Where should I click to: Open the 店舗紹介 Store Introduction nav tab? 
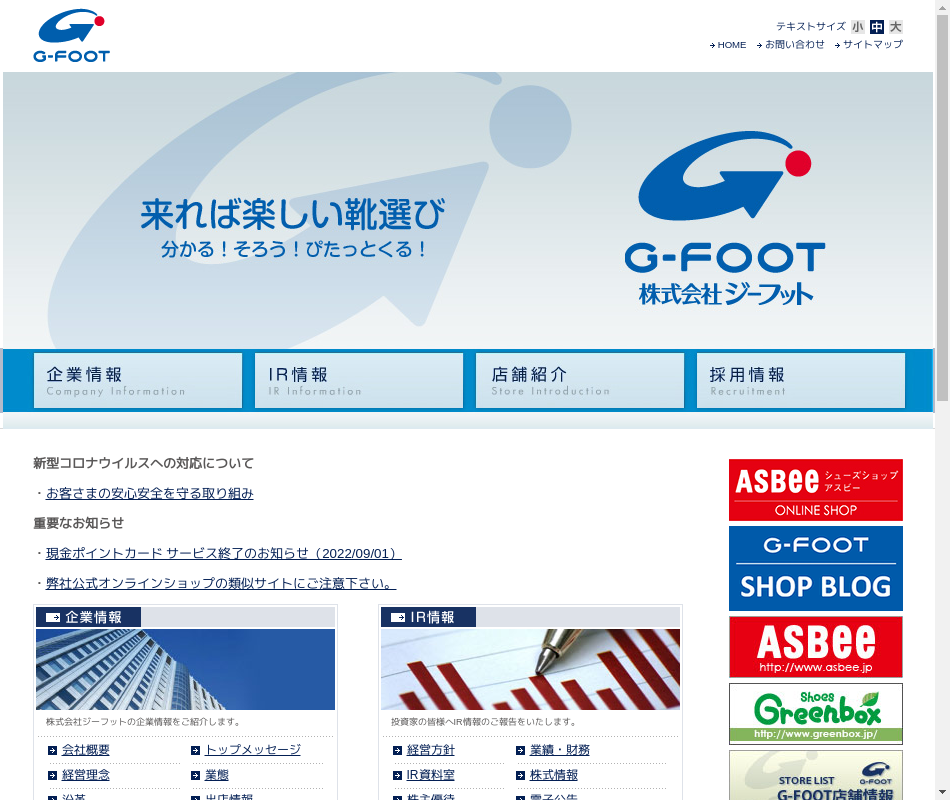tap(580, 381)
